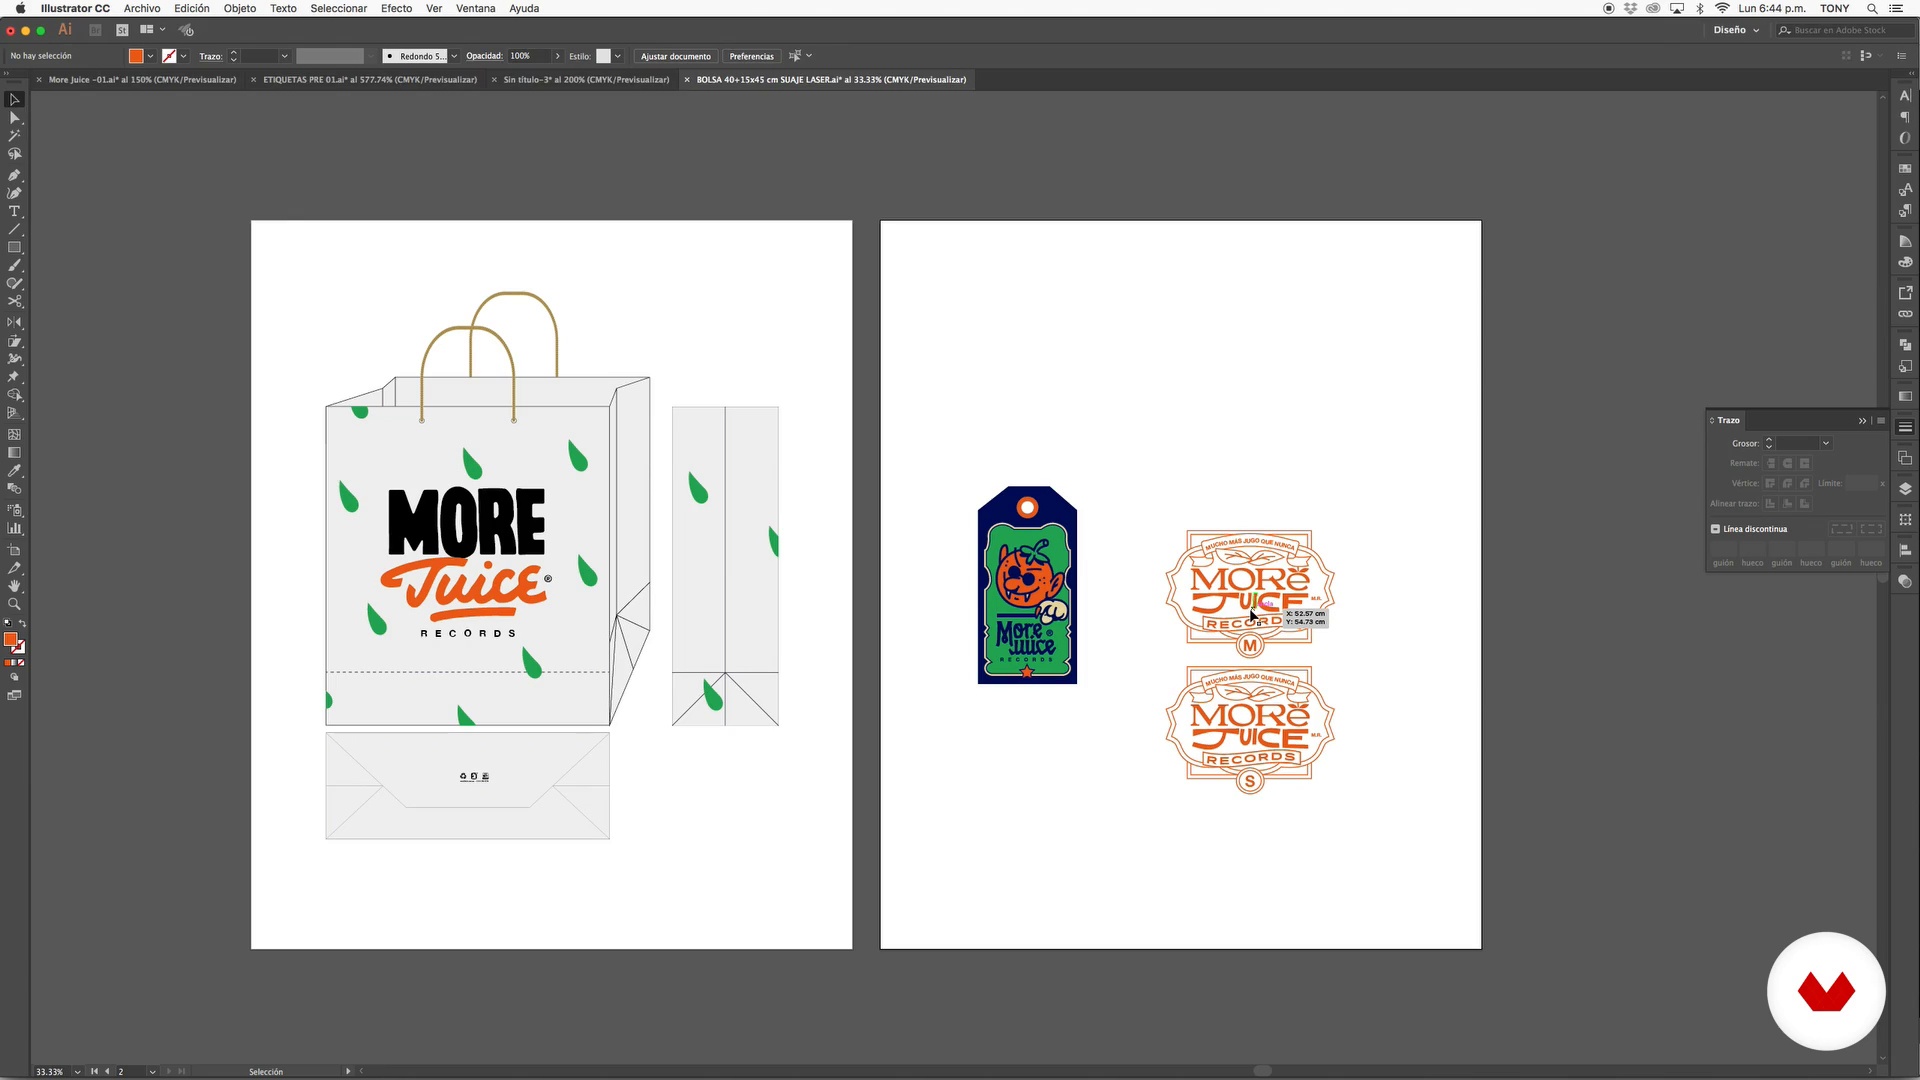Click the orange Fill box in toolbox

pyautogui.click(x=10, y=640)
